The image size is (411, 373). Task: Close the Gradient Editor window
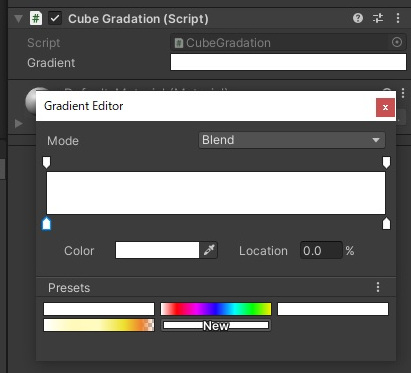385,107
